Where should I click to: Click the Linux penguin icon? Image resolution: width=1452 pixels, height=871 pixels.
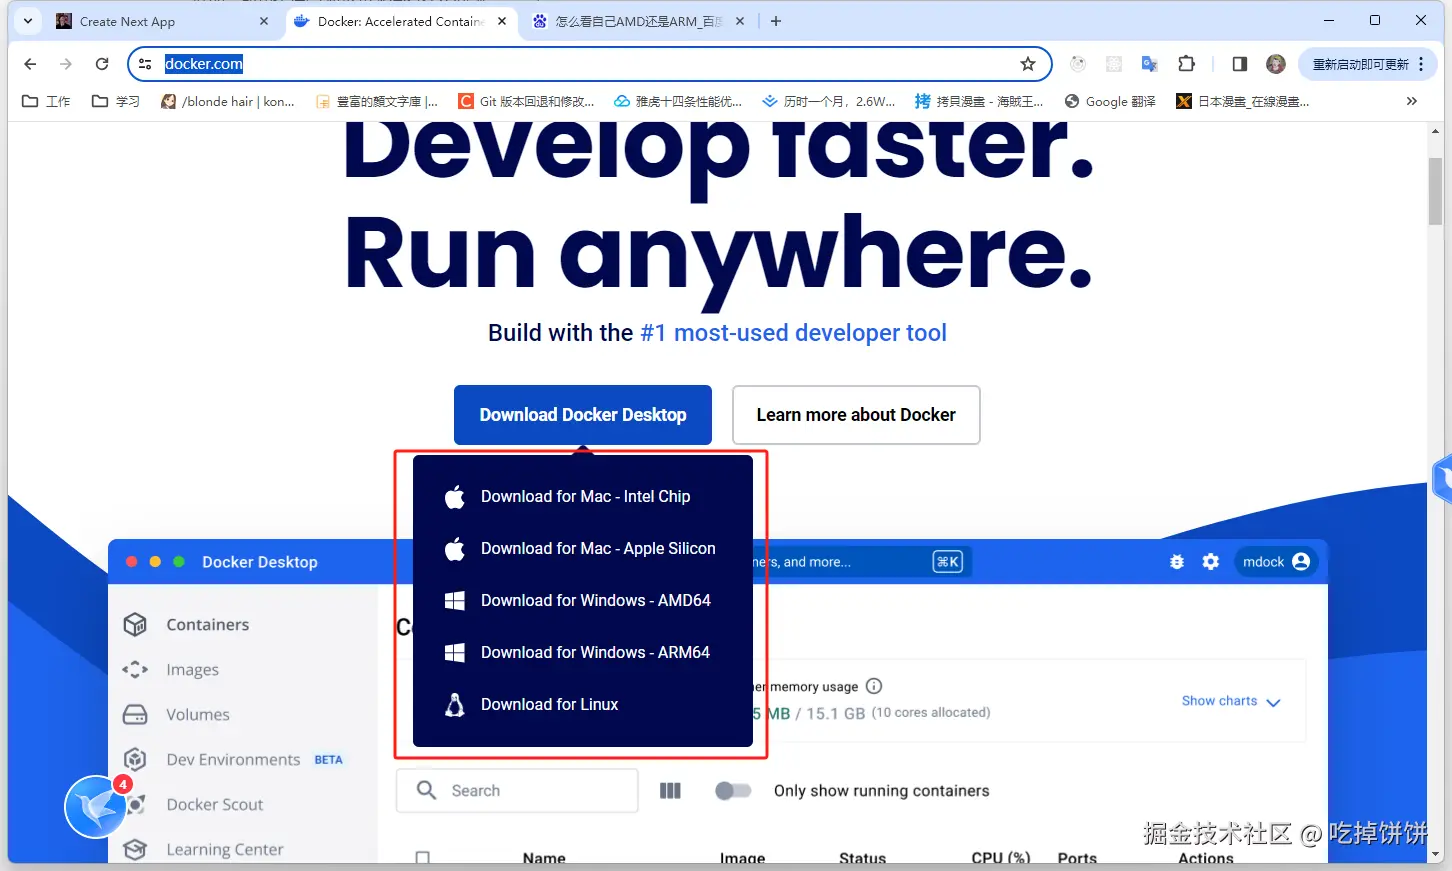point(455,704)
